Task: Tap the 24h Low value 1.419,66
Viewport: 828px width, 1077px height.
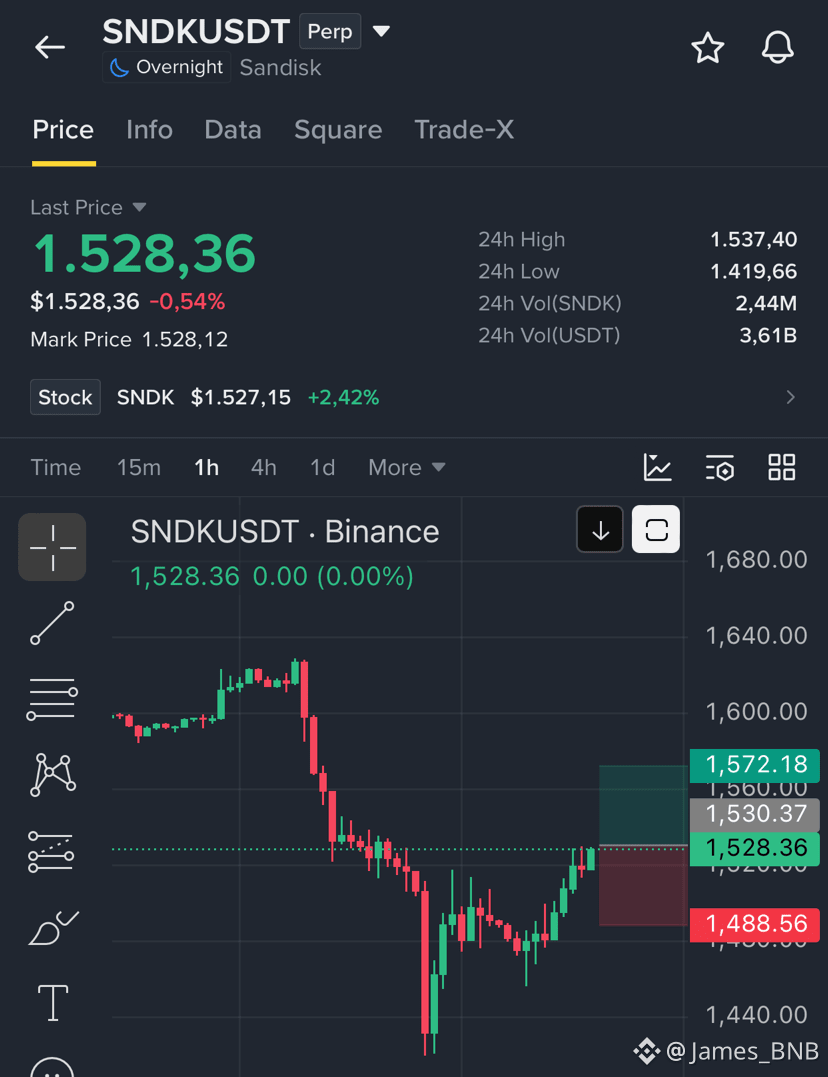Action: 753,271
